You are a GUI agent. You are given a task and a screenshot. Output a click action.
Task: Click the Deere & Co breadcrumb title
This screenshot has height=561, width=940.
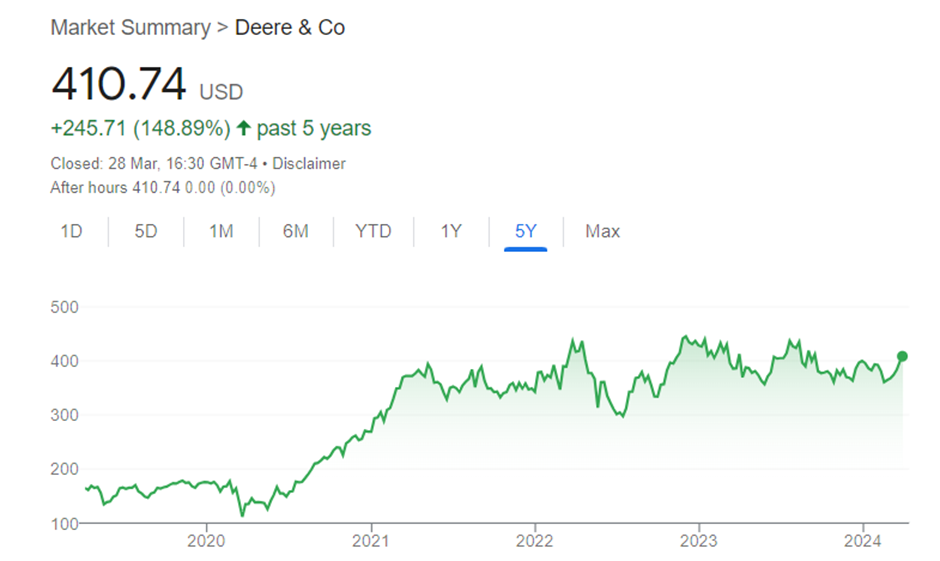290,27
